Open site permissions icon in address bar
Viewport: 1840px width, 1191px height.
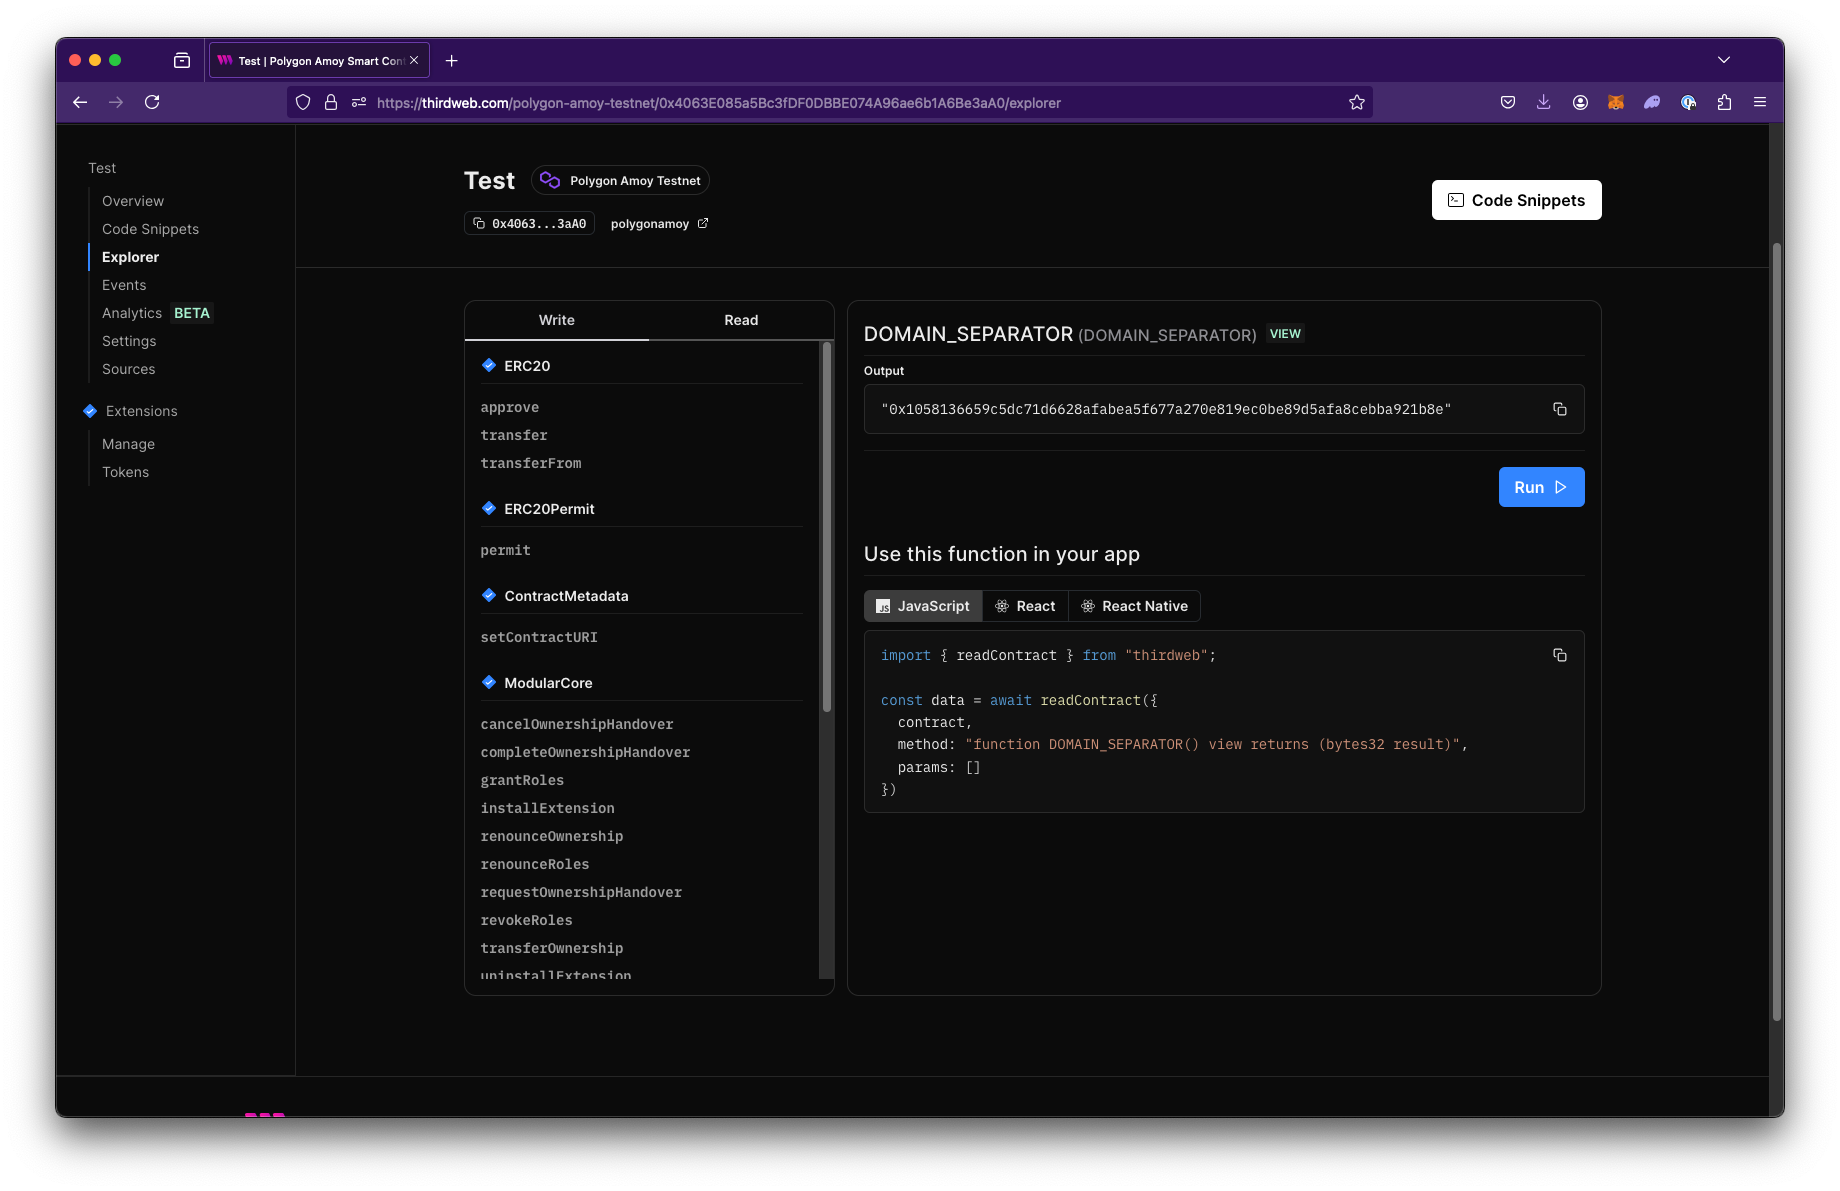359,102
